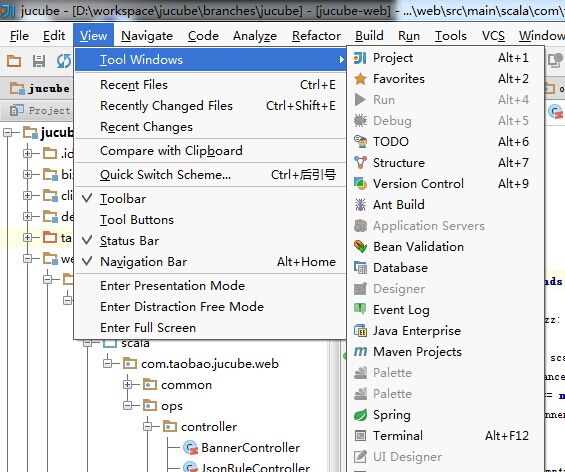Click the Application Servers icon
Image resolution: width=565 pixels, height=472 pixels.
pyautogui.click(x=360, y=226)
